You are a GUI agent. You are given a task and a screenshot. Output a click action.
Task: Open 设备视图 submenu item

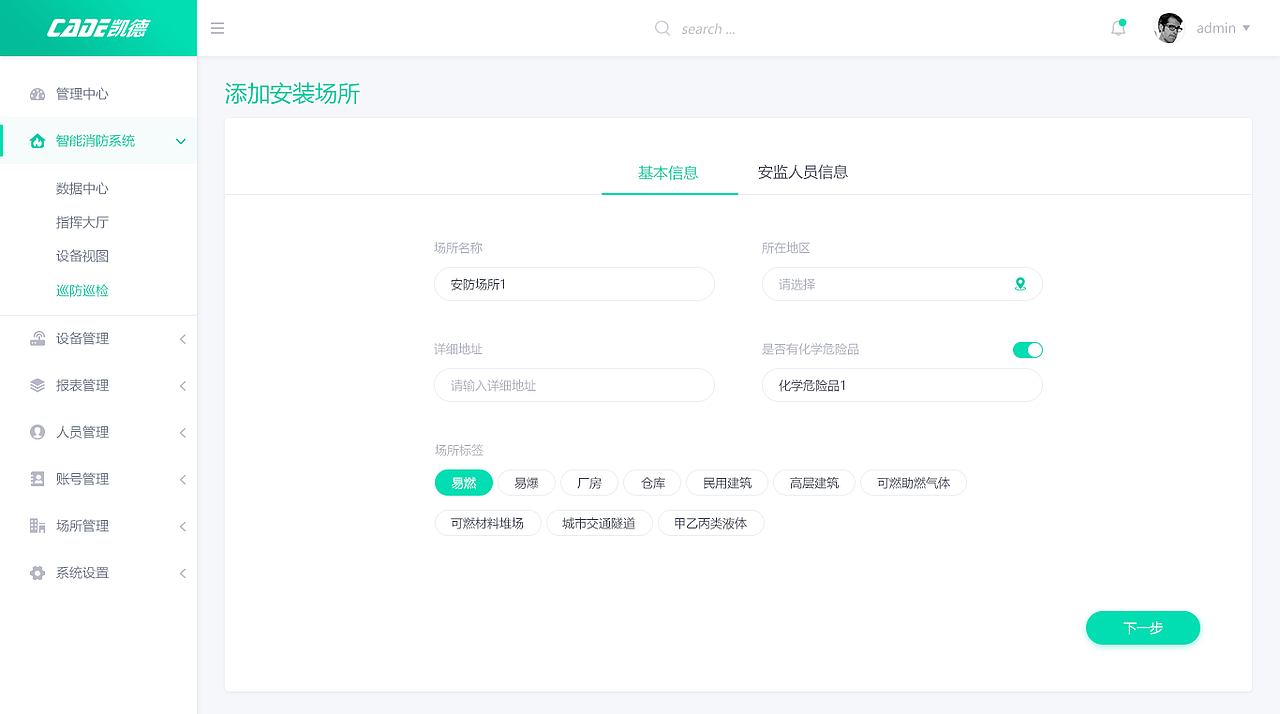(82, 257)
